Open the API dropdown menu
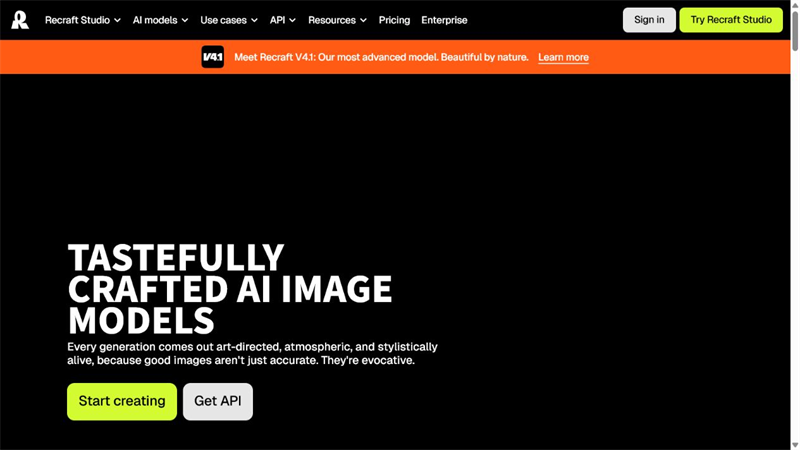800x450 pixels. (283, 20)
